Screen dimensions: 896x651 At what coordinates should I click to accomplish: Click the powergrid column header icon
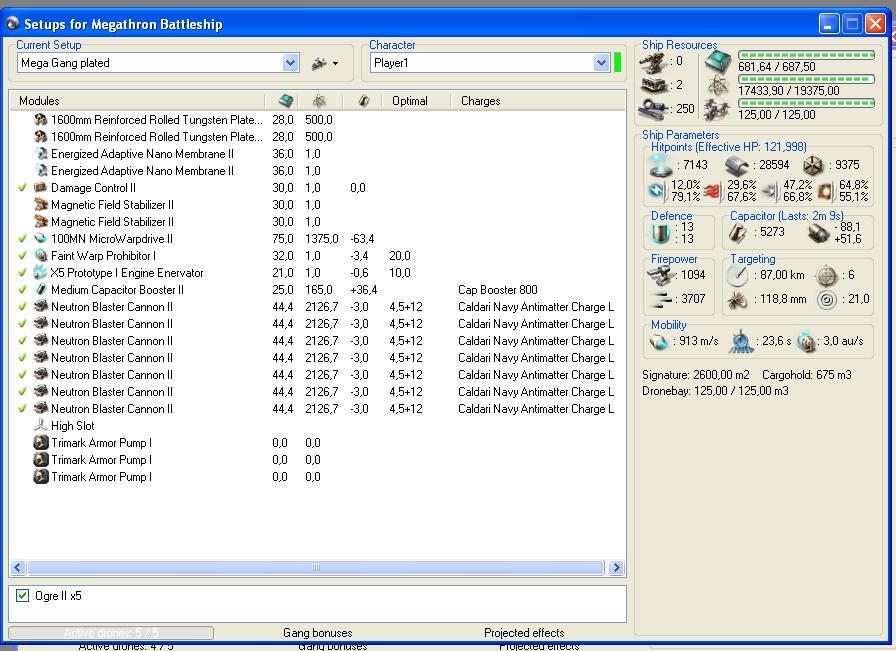coord(318,101)
